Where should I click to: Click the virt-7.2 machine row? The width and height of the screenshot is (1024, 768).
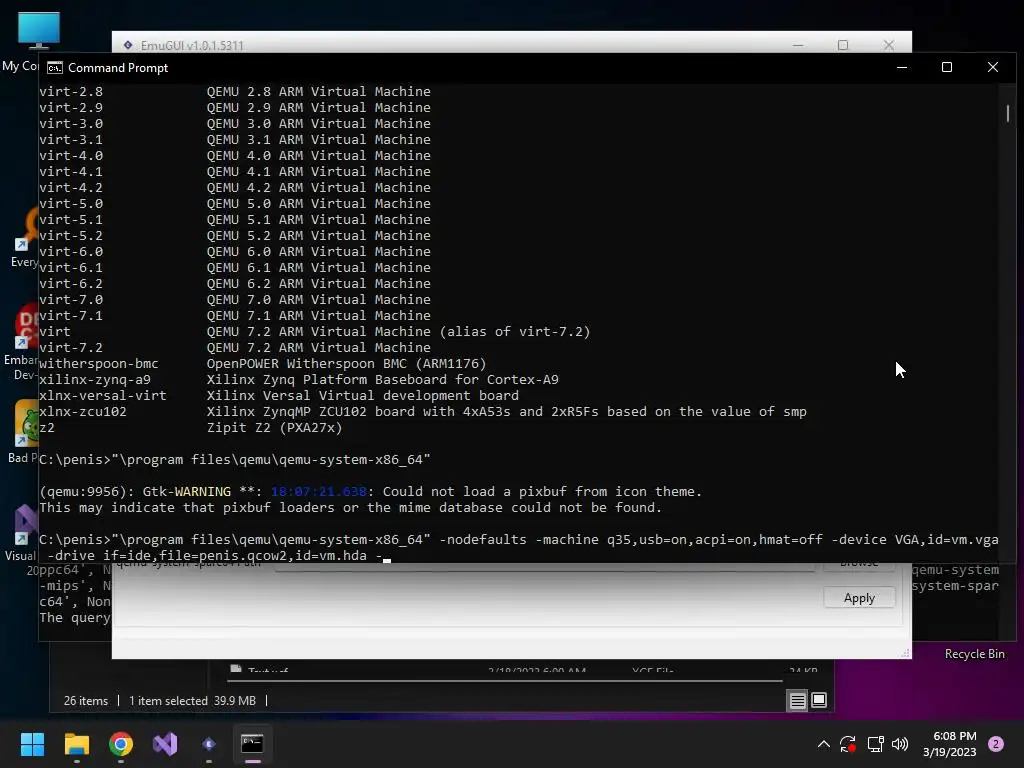234,348
